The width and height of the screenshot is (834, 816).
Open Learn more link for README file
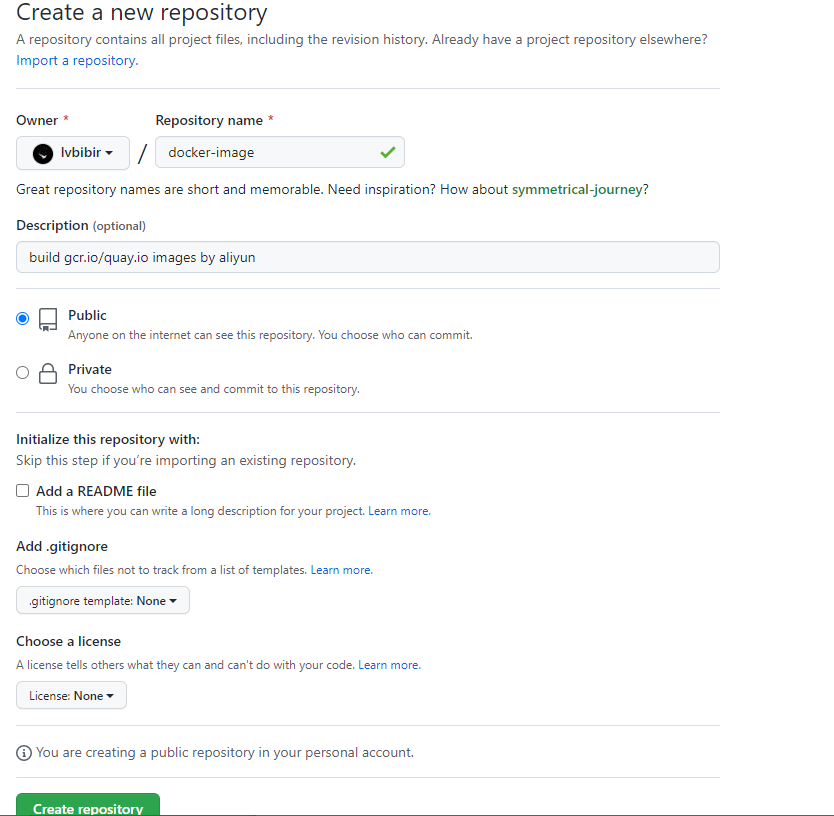(x=399, y=511)
